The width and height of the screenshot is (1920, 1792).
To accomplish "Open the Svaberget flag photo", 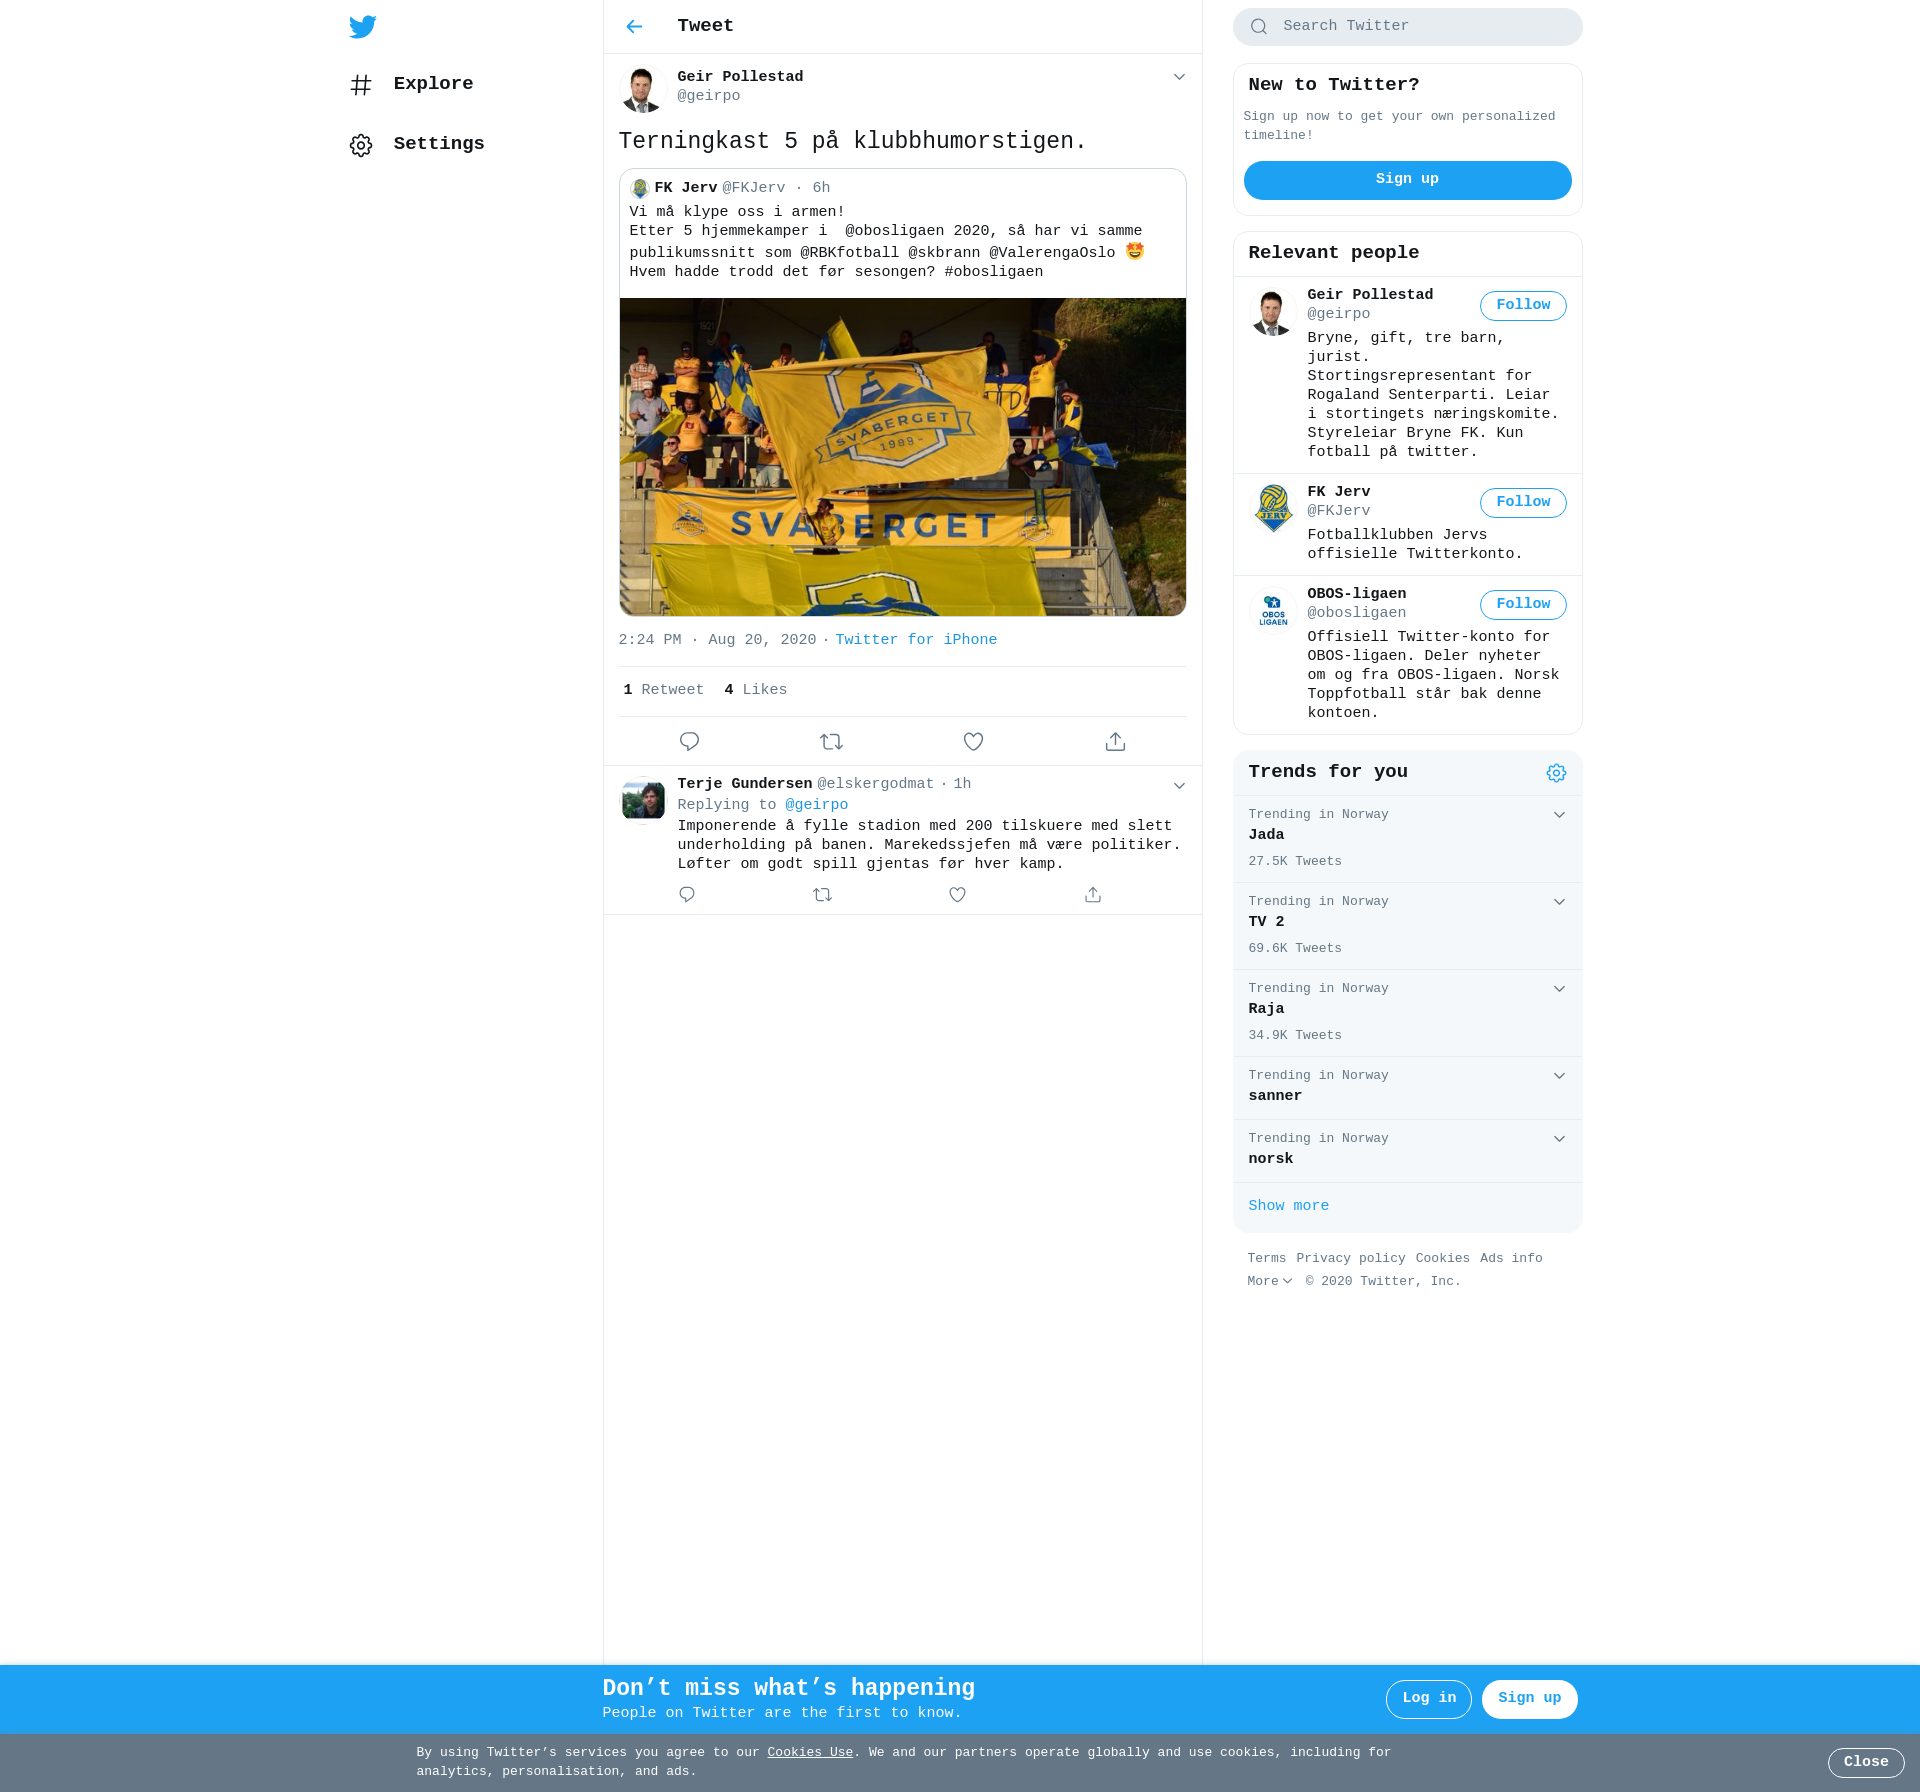I will pos(902,456).
